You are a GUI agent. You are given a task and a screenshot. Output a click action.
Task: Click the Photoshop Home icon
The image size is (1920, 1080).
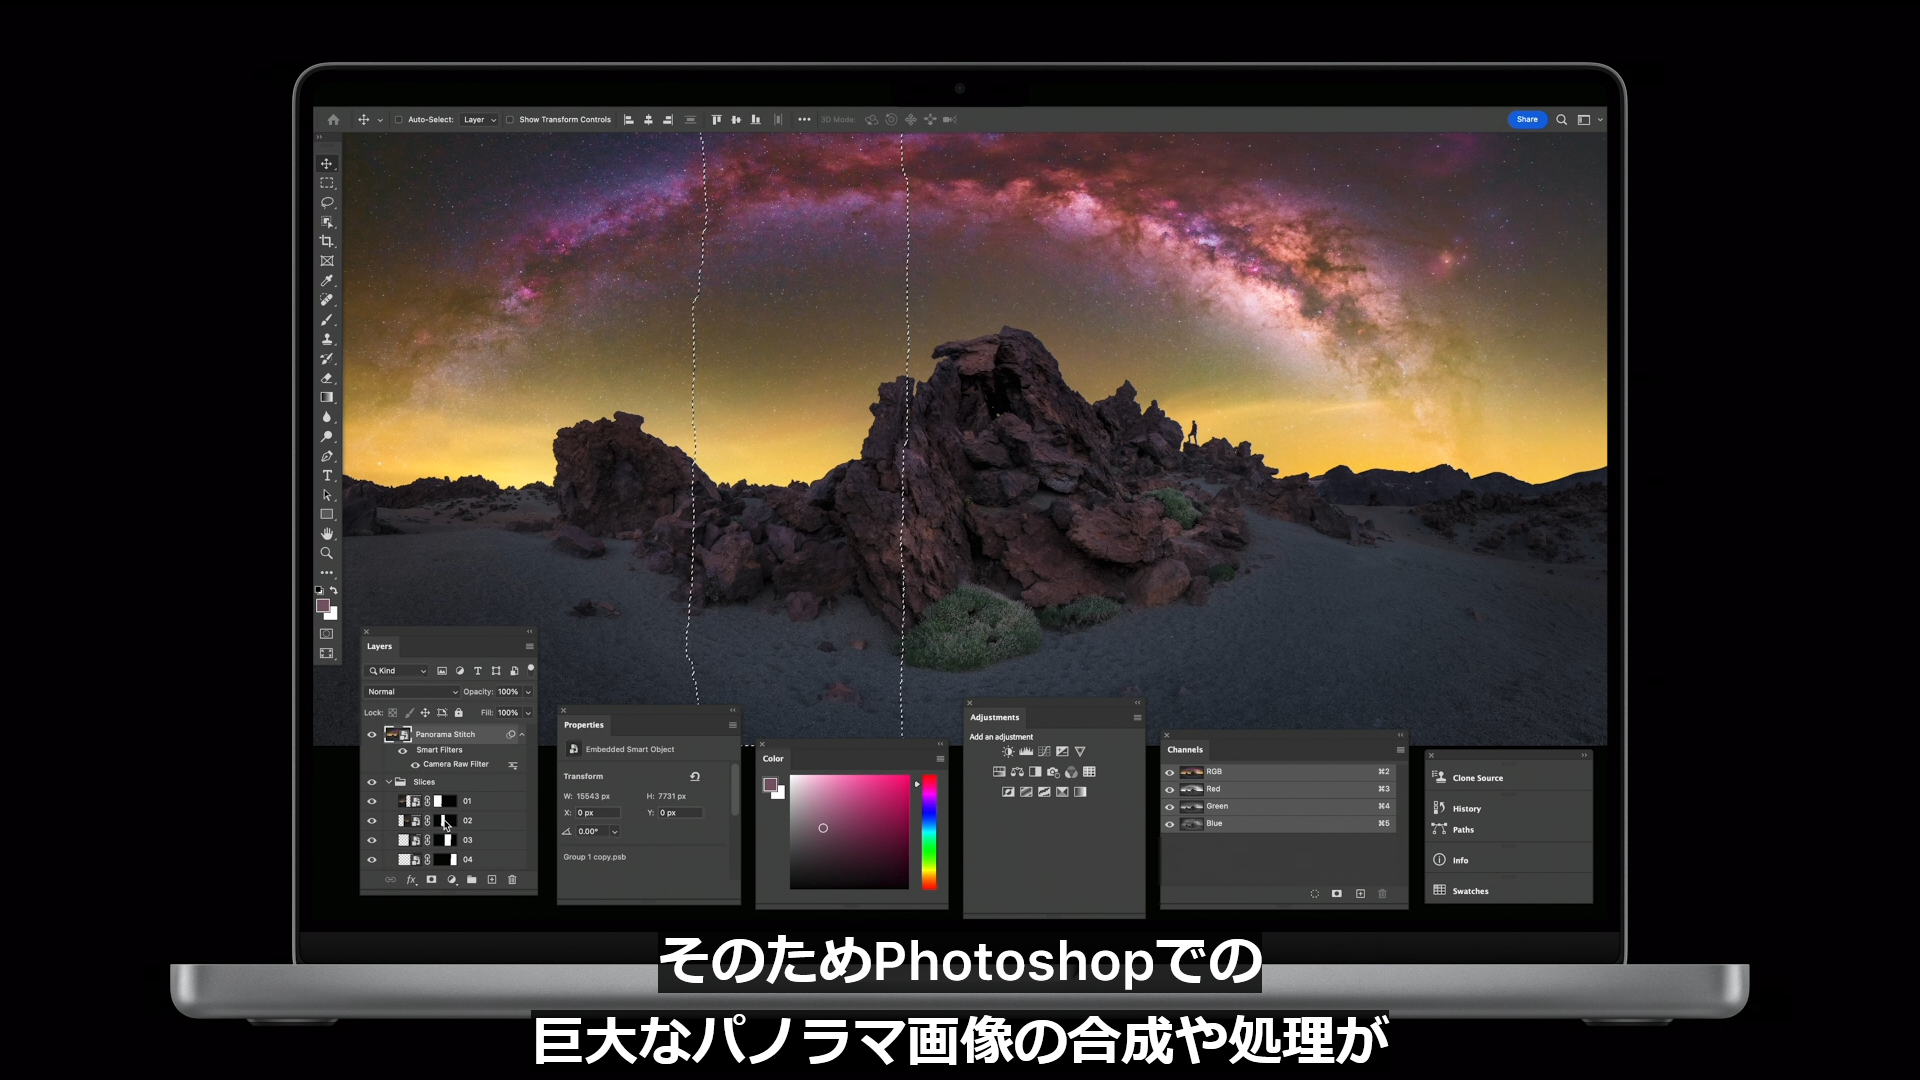333,120
